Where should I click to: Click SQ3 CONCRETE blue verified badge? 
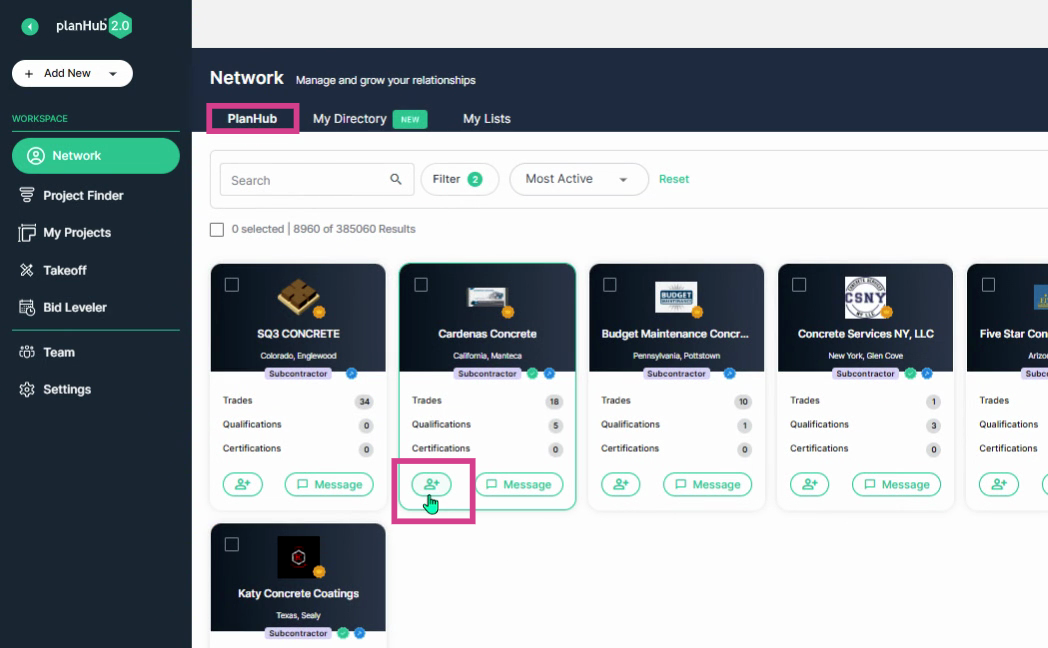coord(351,373)
